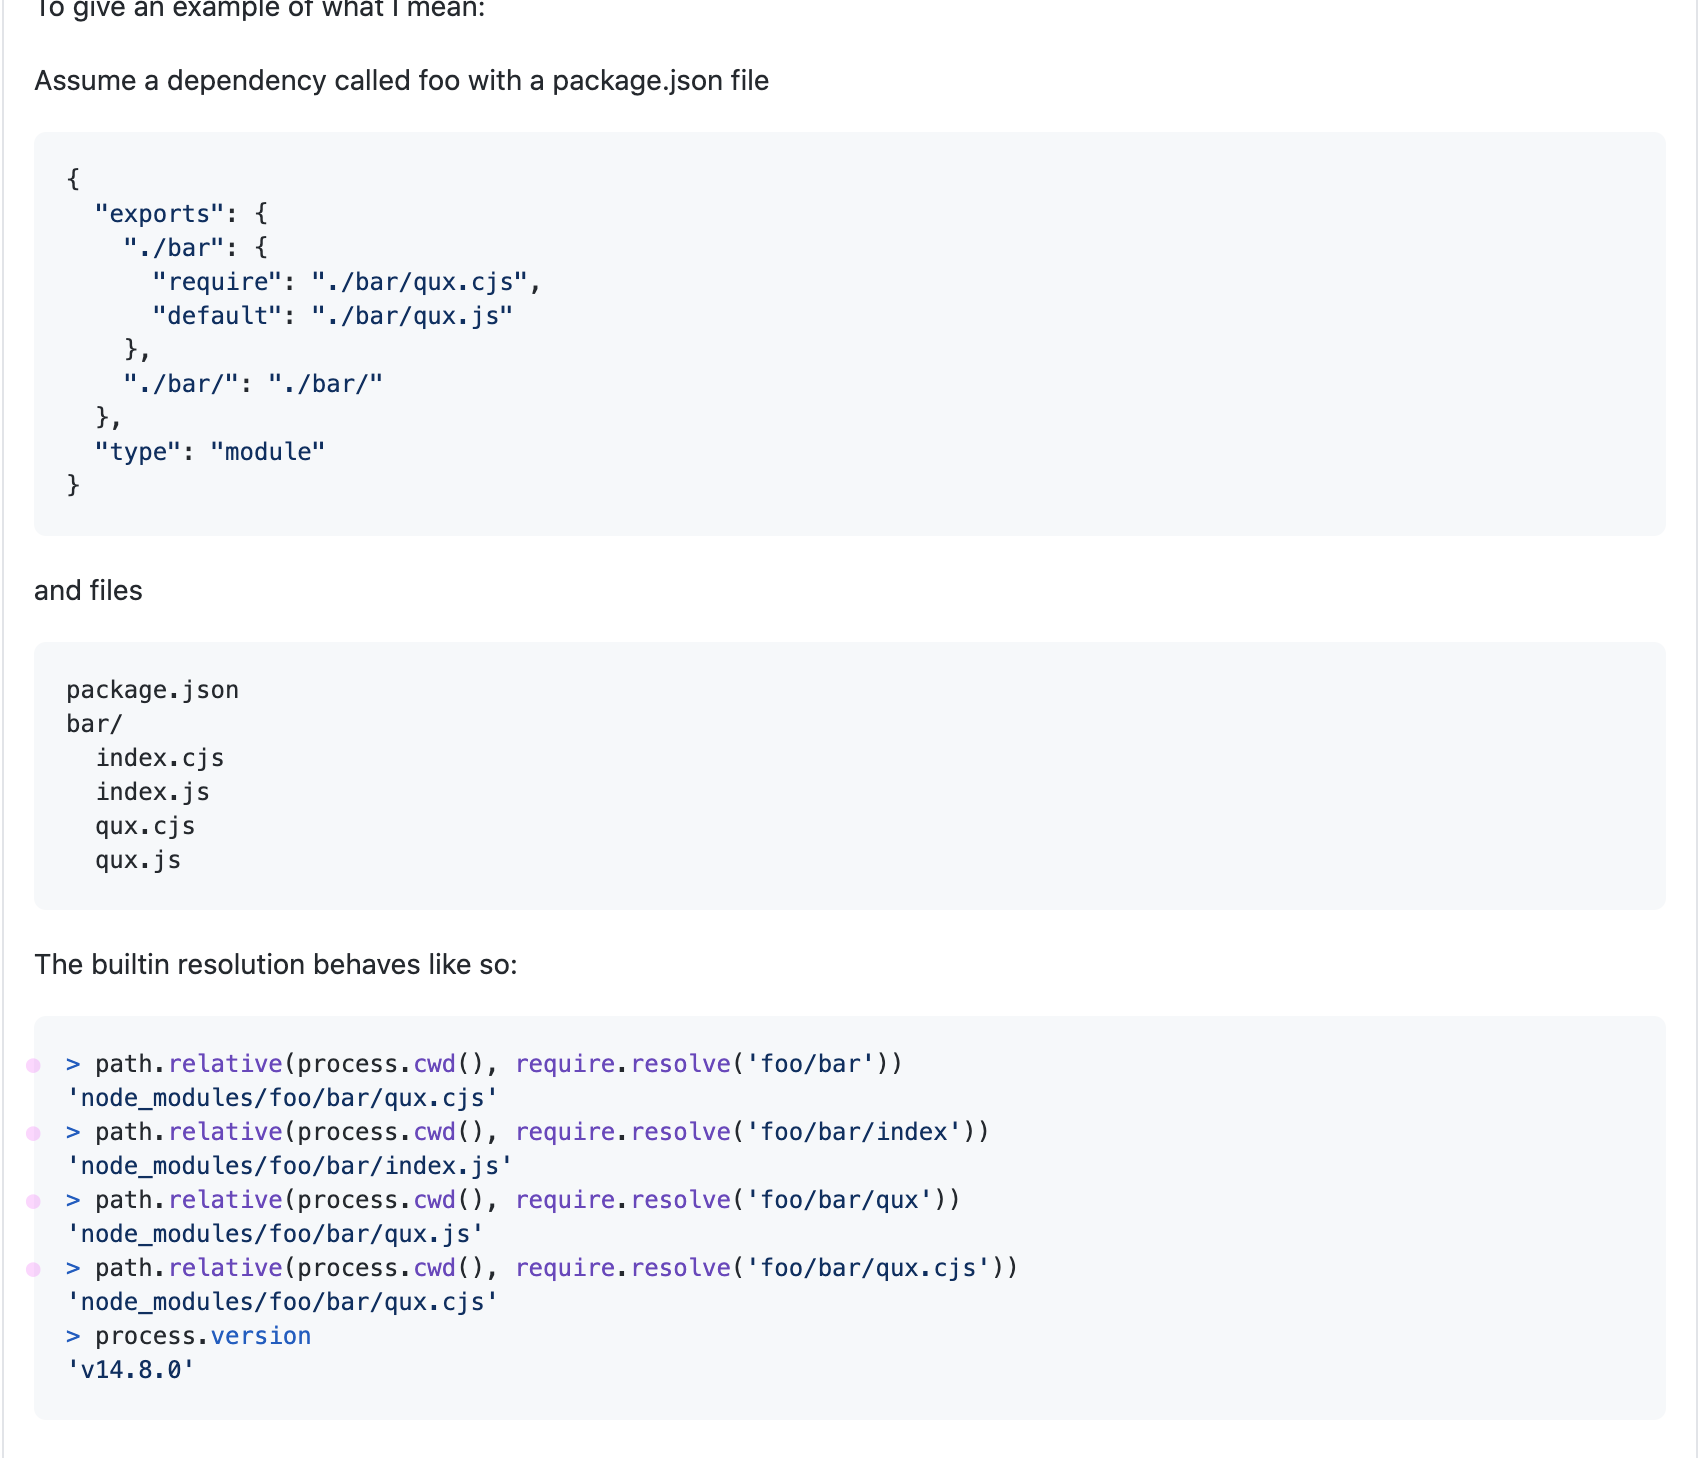Click the "./bar/qux.cjs" value in JSON
The width and height of the screenshot is (1698, 1458).
[419, 282]
